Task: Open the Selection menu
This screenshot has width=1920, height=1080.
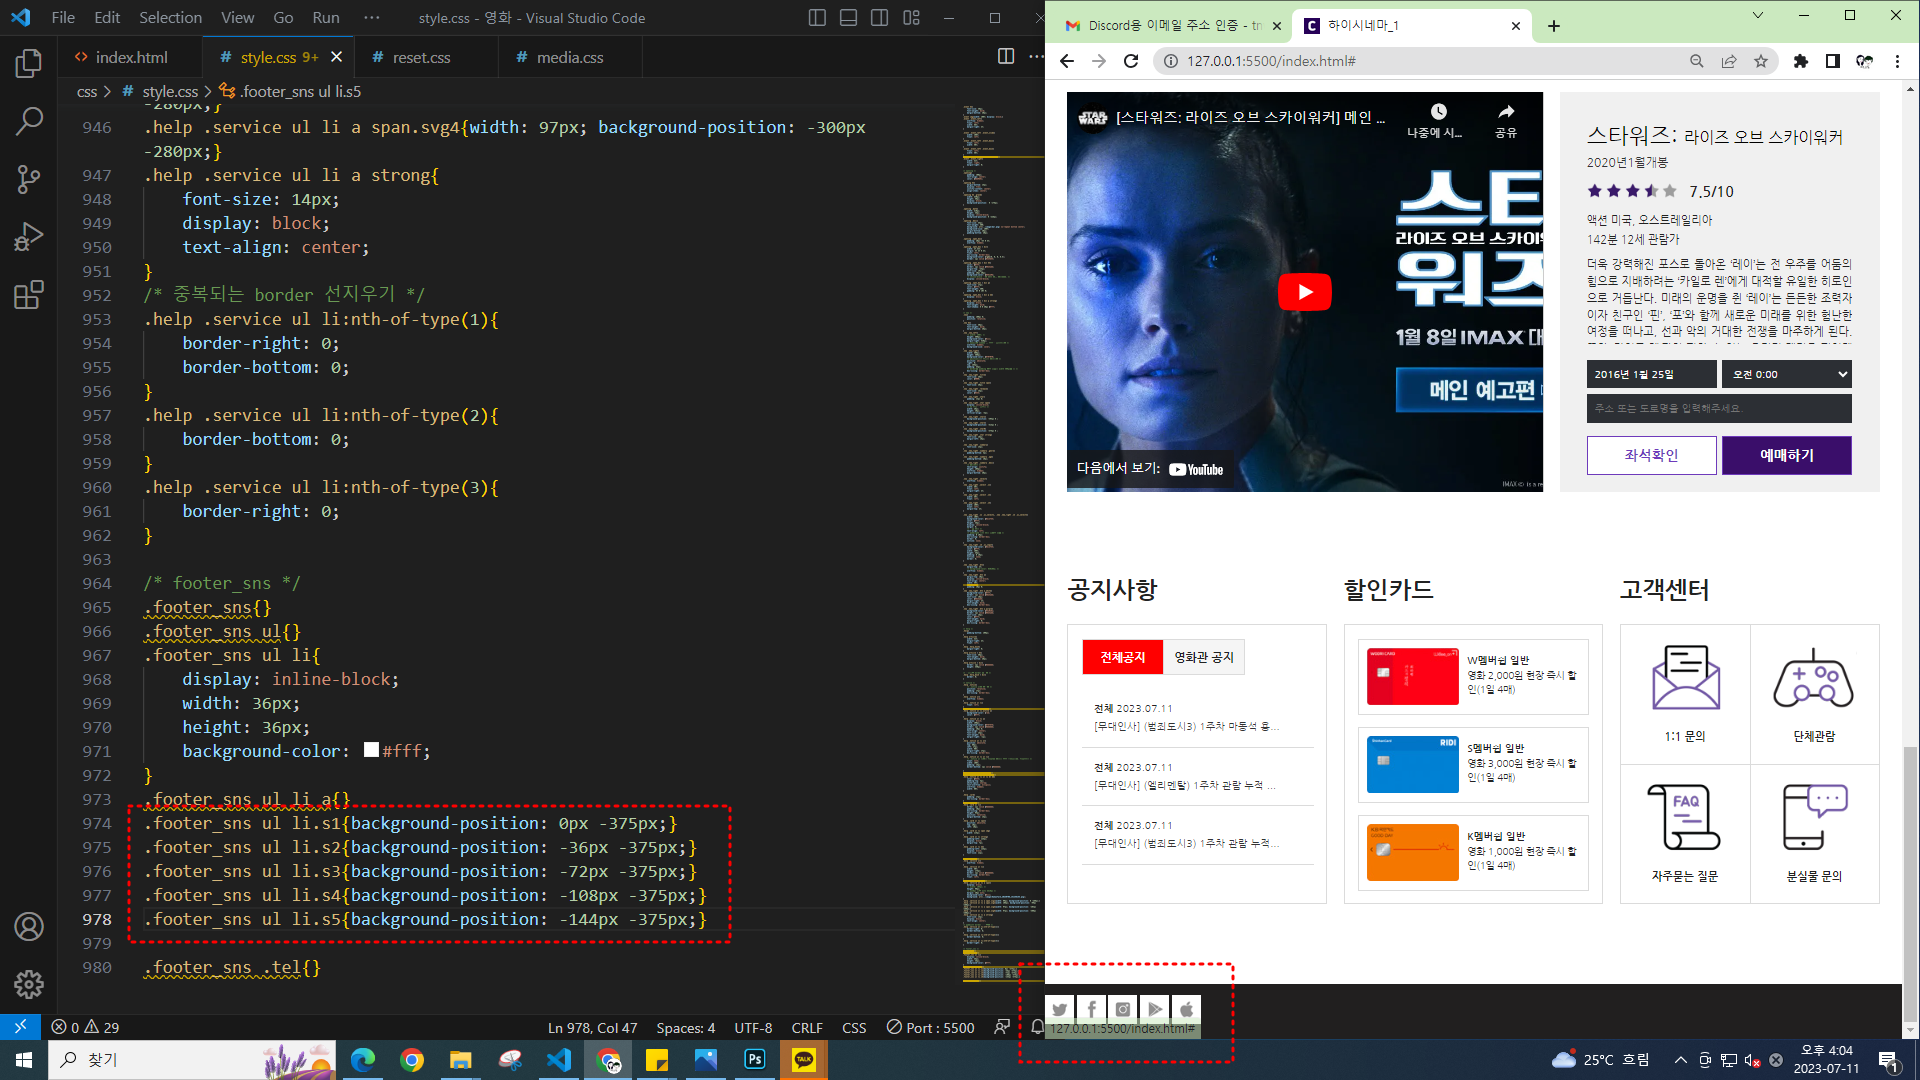Action: coord(170,18)
